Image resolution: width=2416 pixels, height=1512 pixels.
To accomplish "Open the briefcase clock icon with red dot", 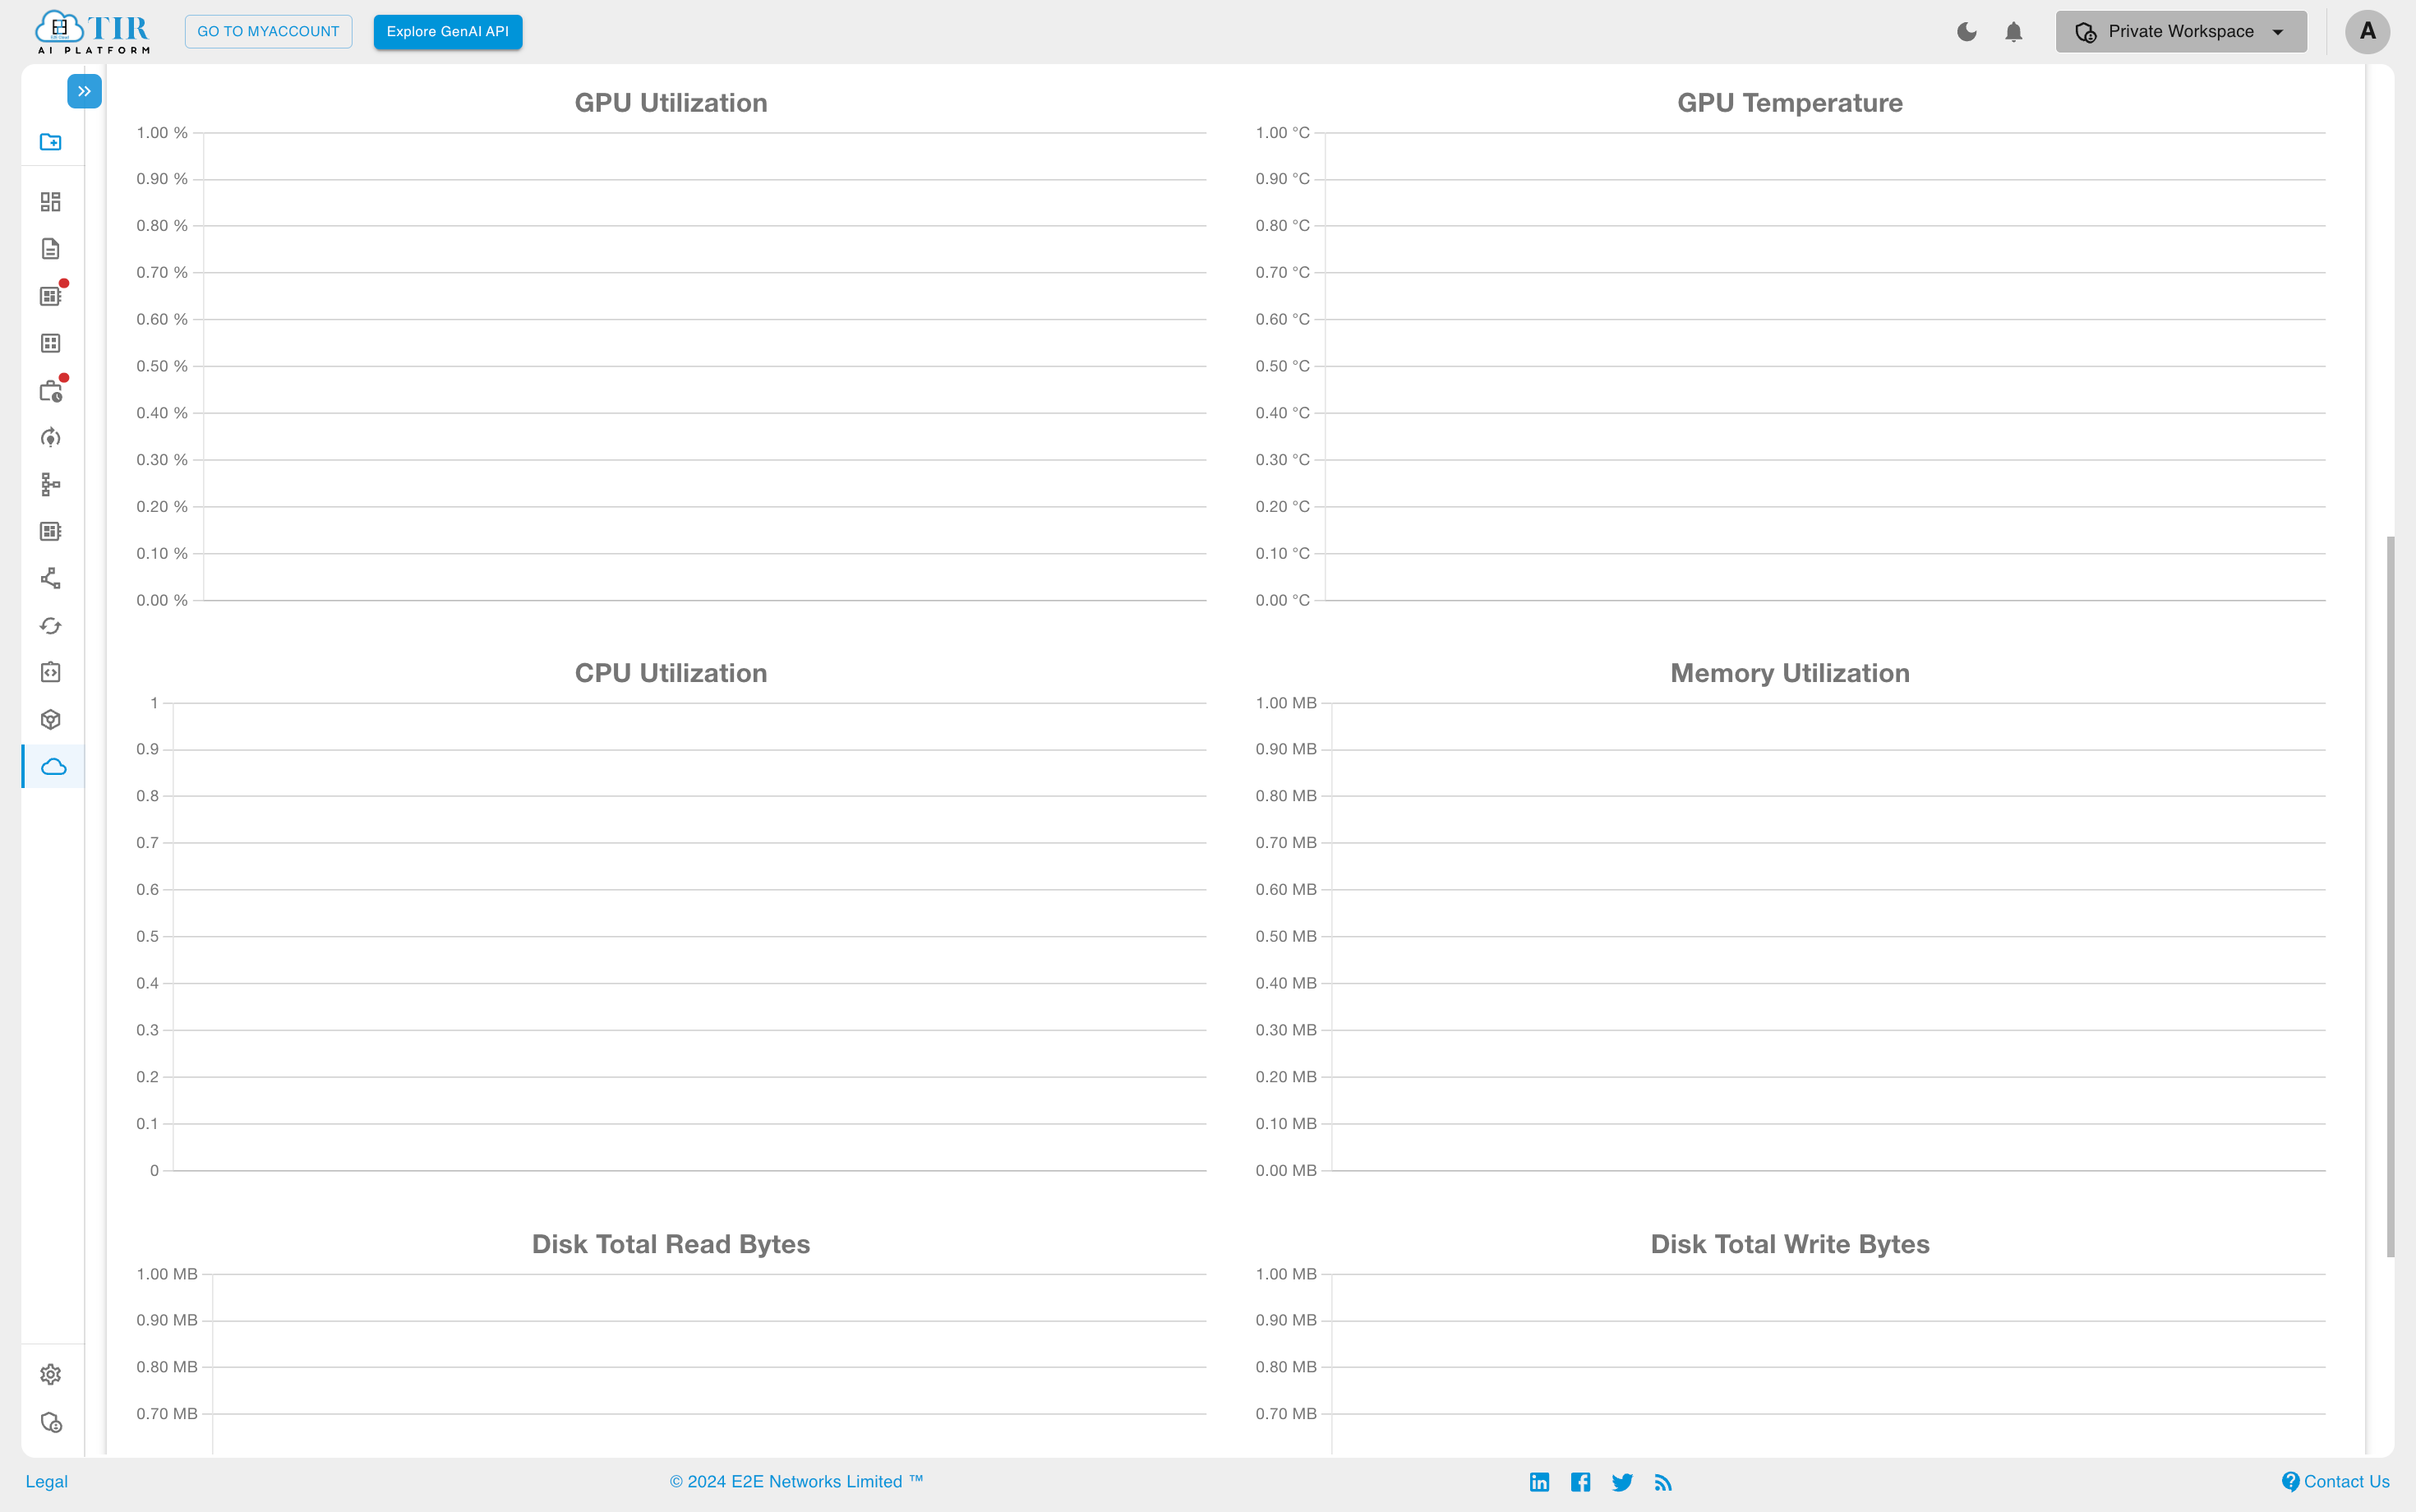I will pos(51,391).
